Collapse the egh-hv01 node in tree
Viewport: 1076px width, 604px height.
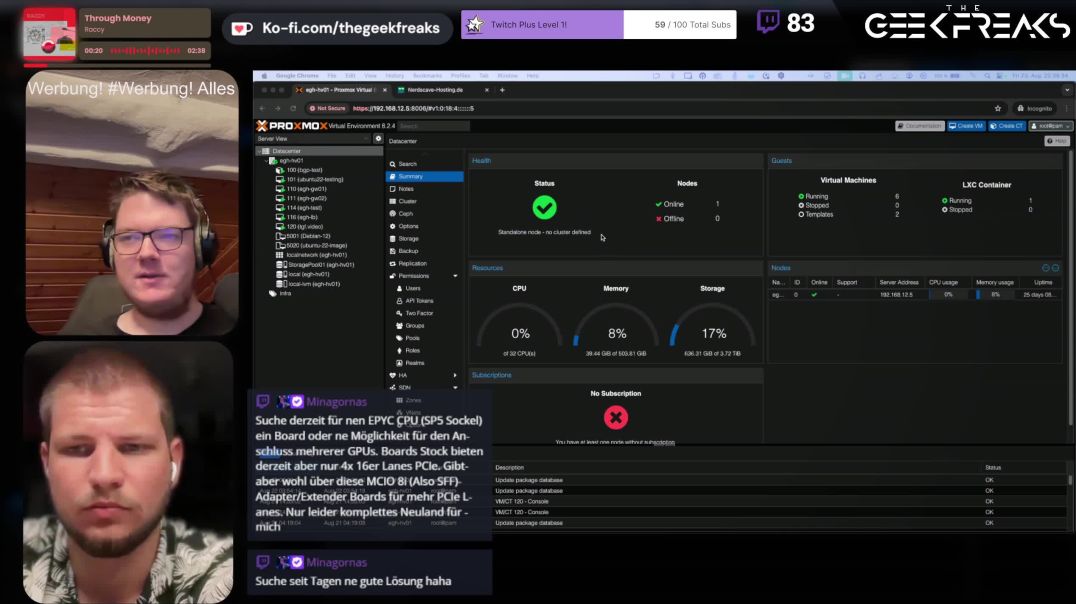click(266, 161)
